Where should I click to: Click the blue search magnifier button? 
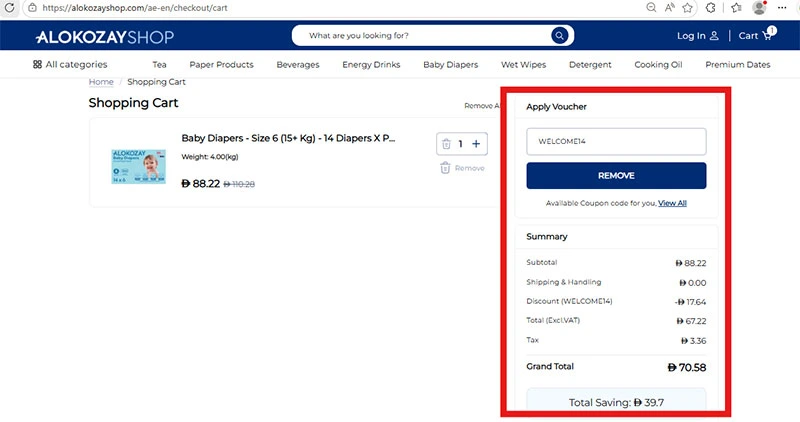pos(560,35)
